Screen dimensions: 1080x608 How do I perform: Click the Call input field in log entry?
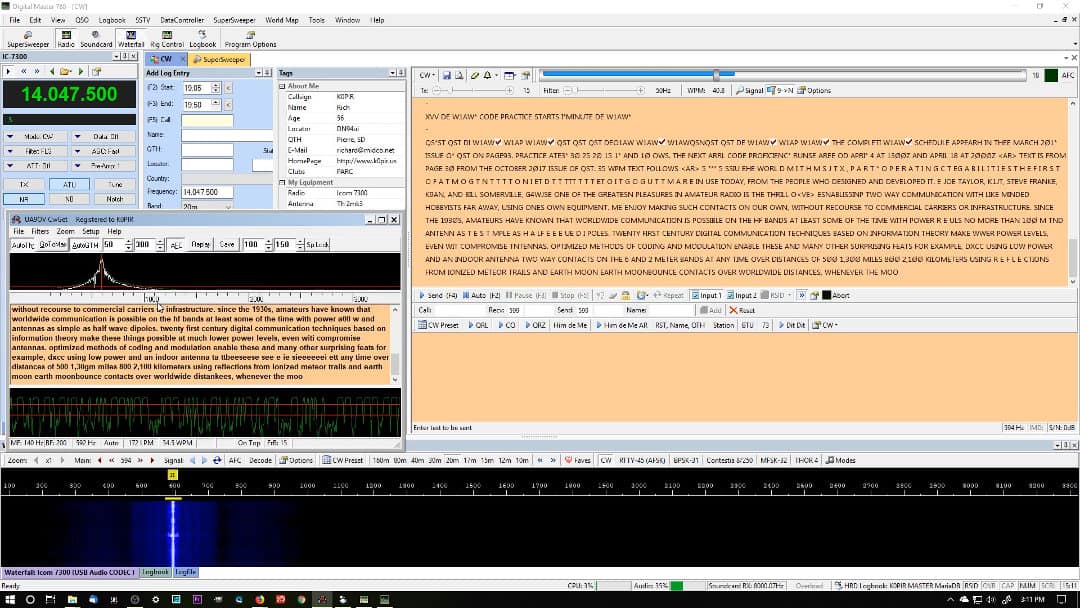tap(207, 120)
